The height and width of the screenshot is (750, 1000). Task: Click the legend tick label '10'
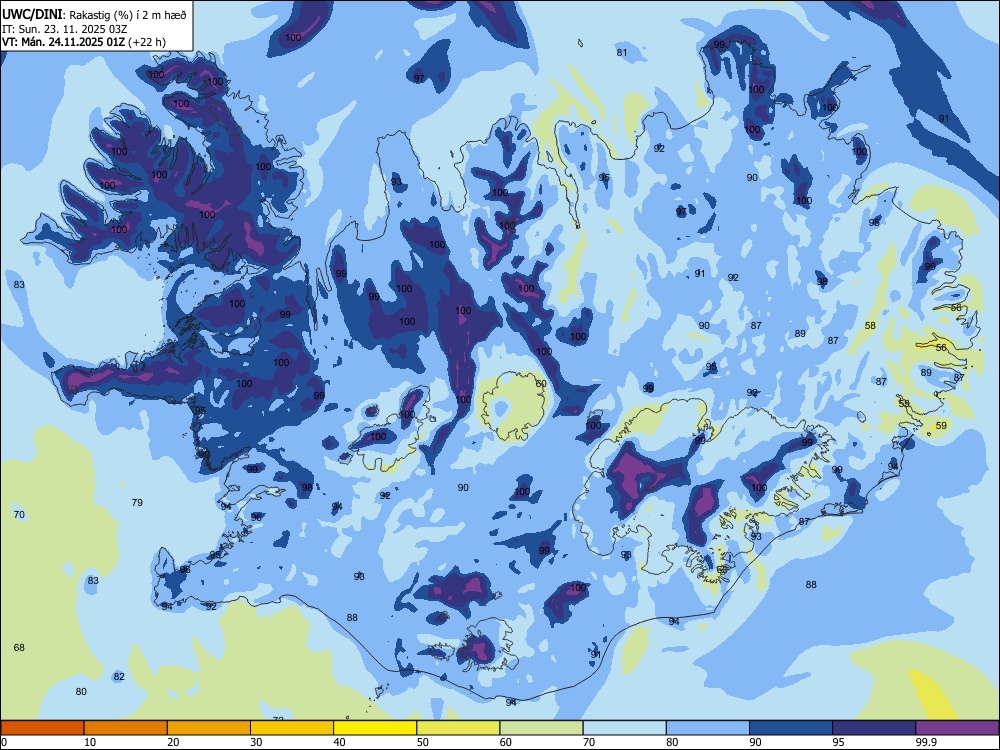point(90,742)
